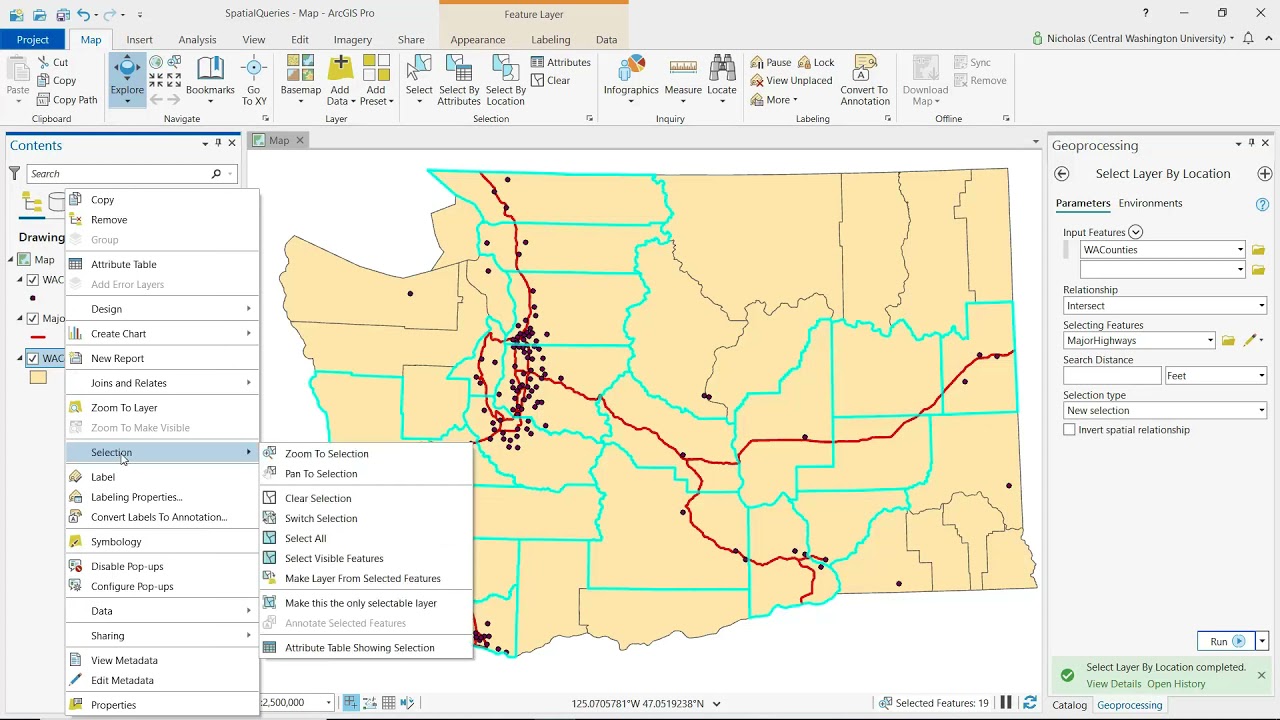
Task: Choose Zoom To Selection from submenu
Action: (365, 454)
